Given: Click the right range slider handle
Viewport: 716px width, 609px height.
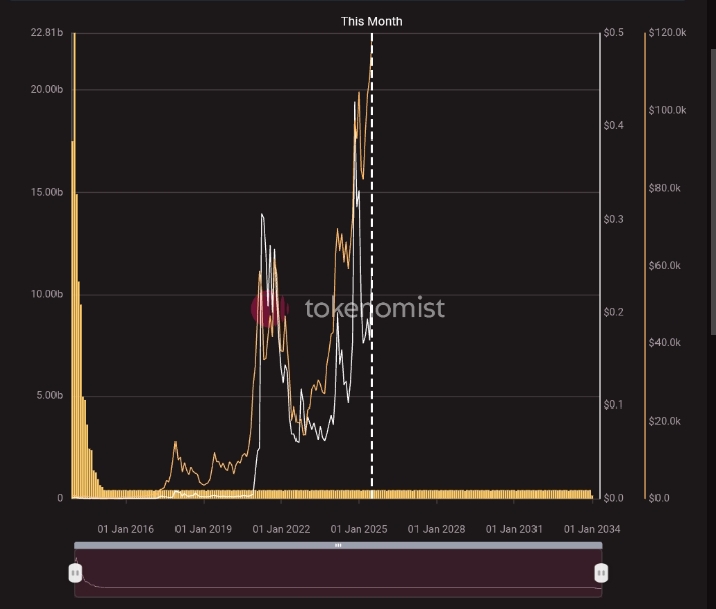Looking at the screenshot, I should click(601, 573).
